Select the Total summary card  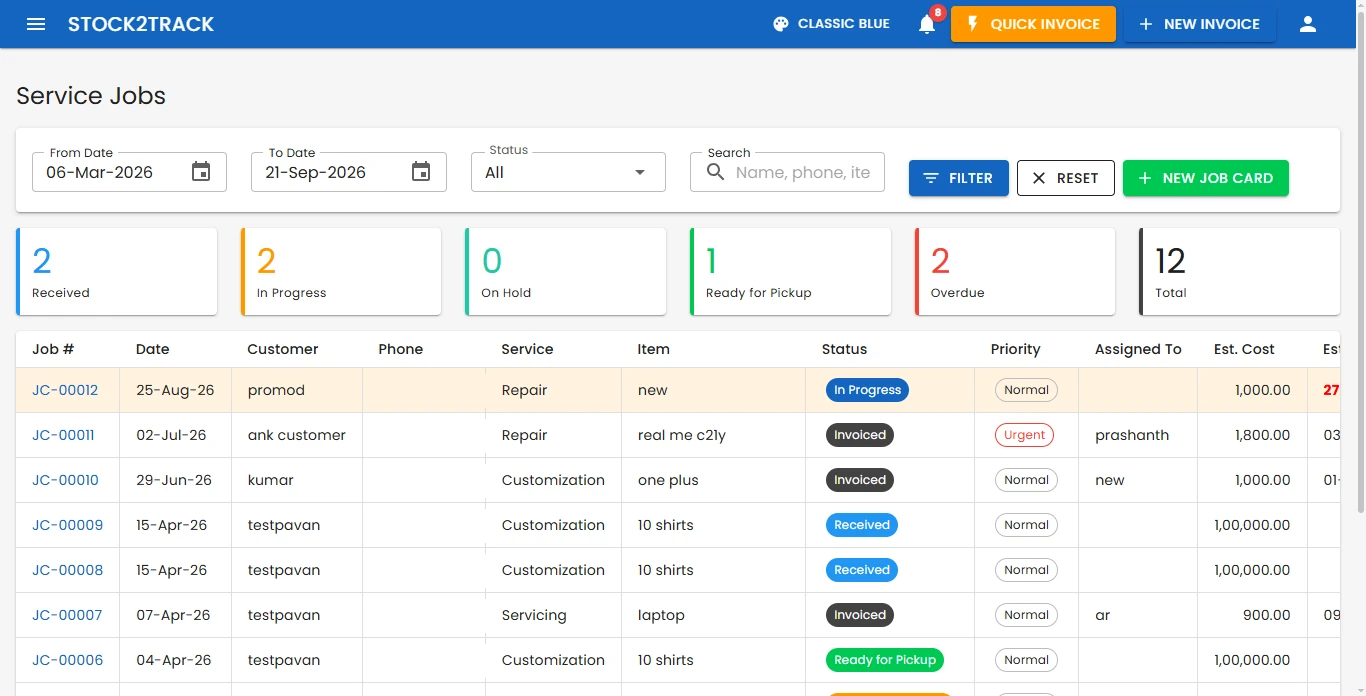pos(1239,271)
